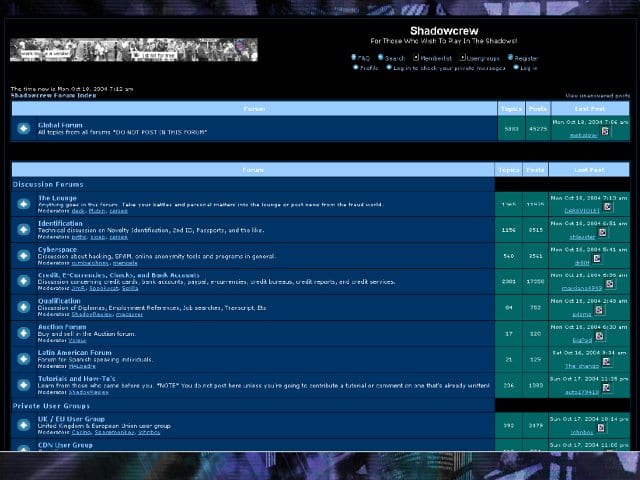Click the Qualification forum folder icon

coord(24,307)
